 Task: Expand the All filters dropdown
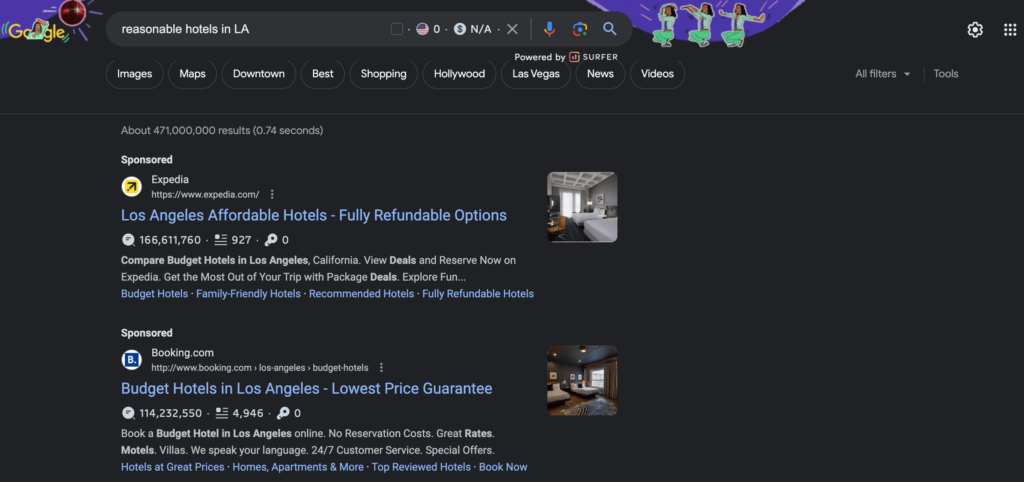[x=883, y=74]
